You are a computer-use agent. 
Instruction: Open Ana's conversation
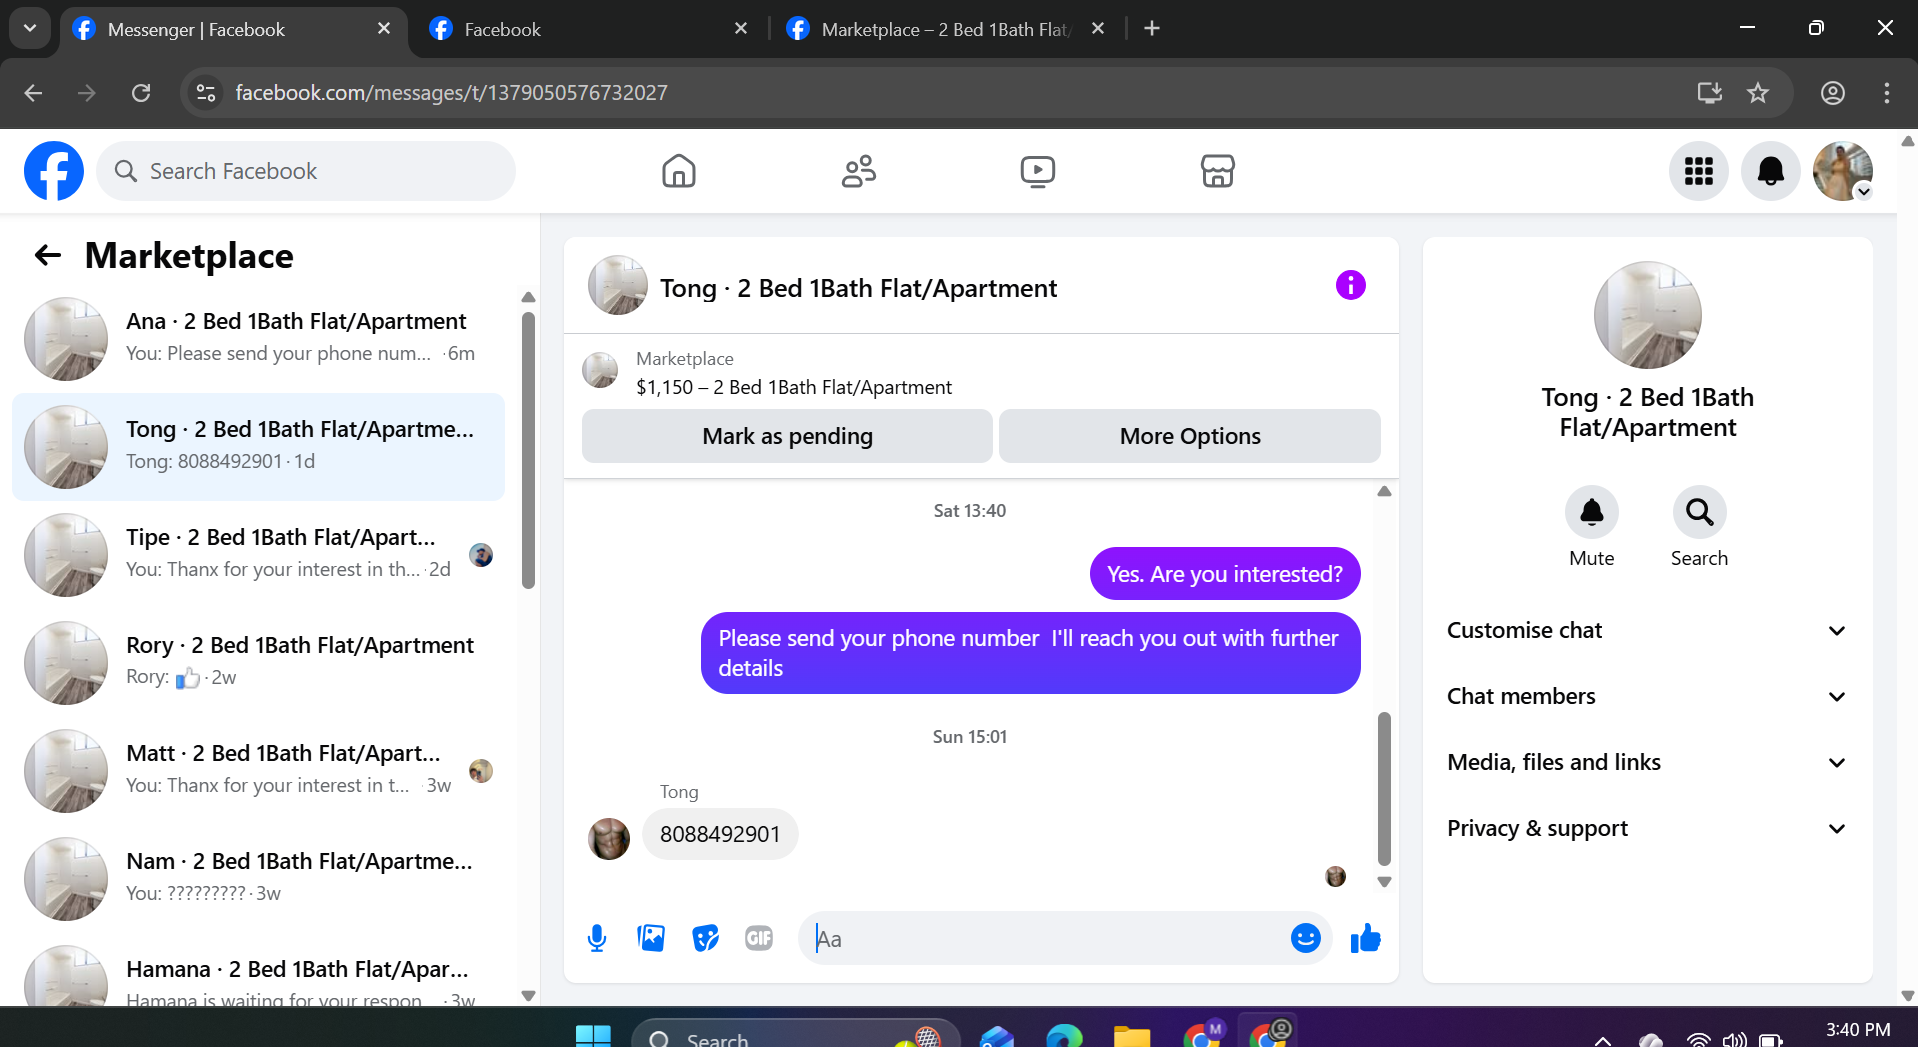click(x=258, y=338)
